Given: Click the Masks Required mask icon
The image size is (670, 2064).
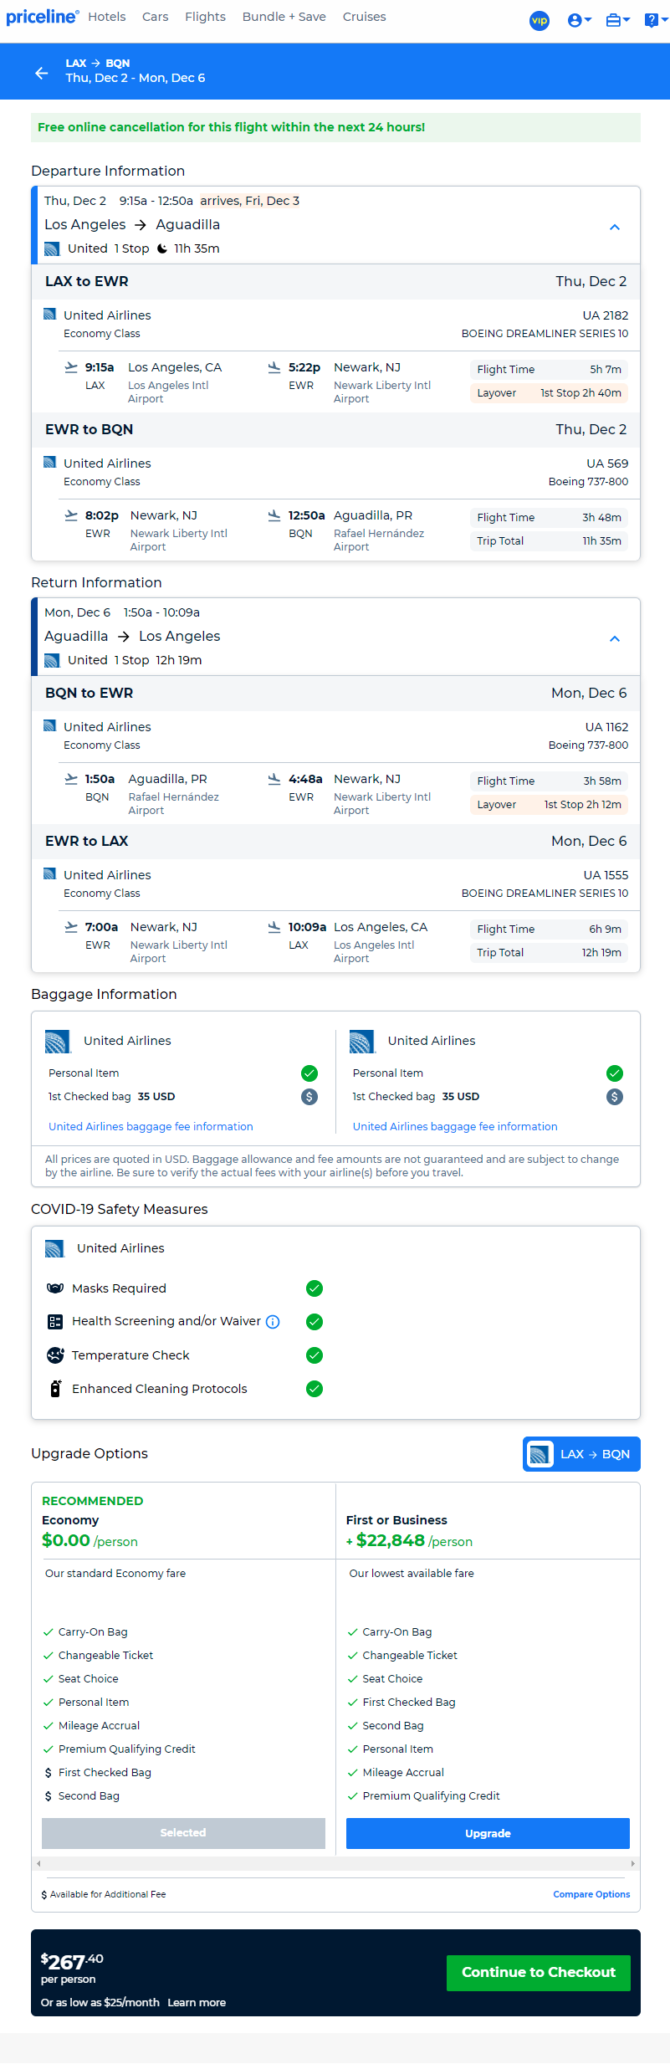Looking at the screenshot, I should (x=55, y=1288).
